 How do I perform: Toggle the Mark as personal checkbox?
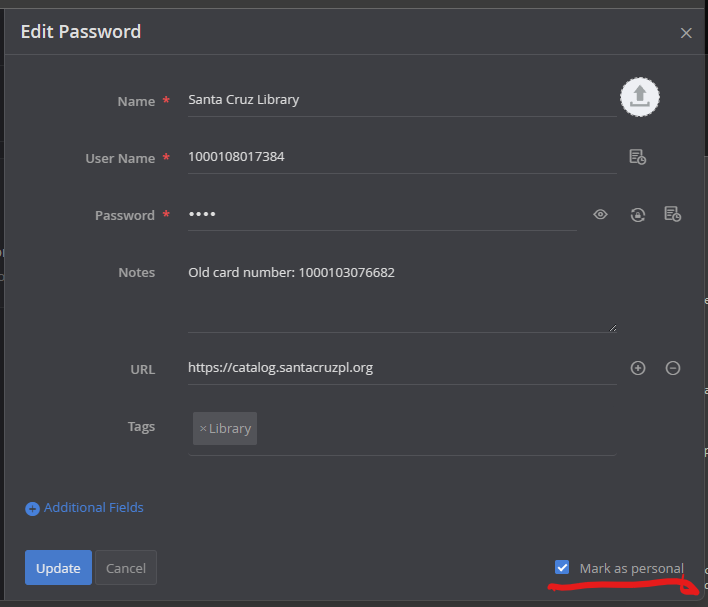click(x=562, y=568)
